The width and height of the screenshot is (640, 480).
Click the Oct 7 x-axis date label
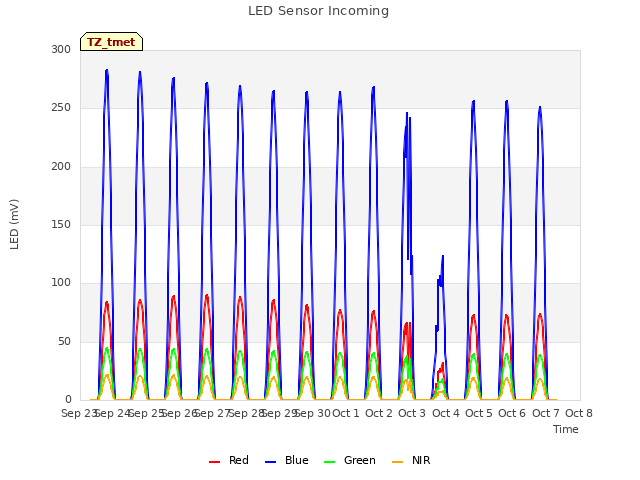pos(546,413)
